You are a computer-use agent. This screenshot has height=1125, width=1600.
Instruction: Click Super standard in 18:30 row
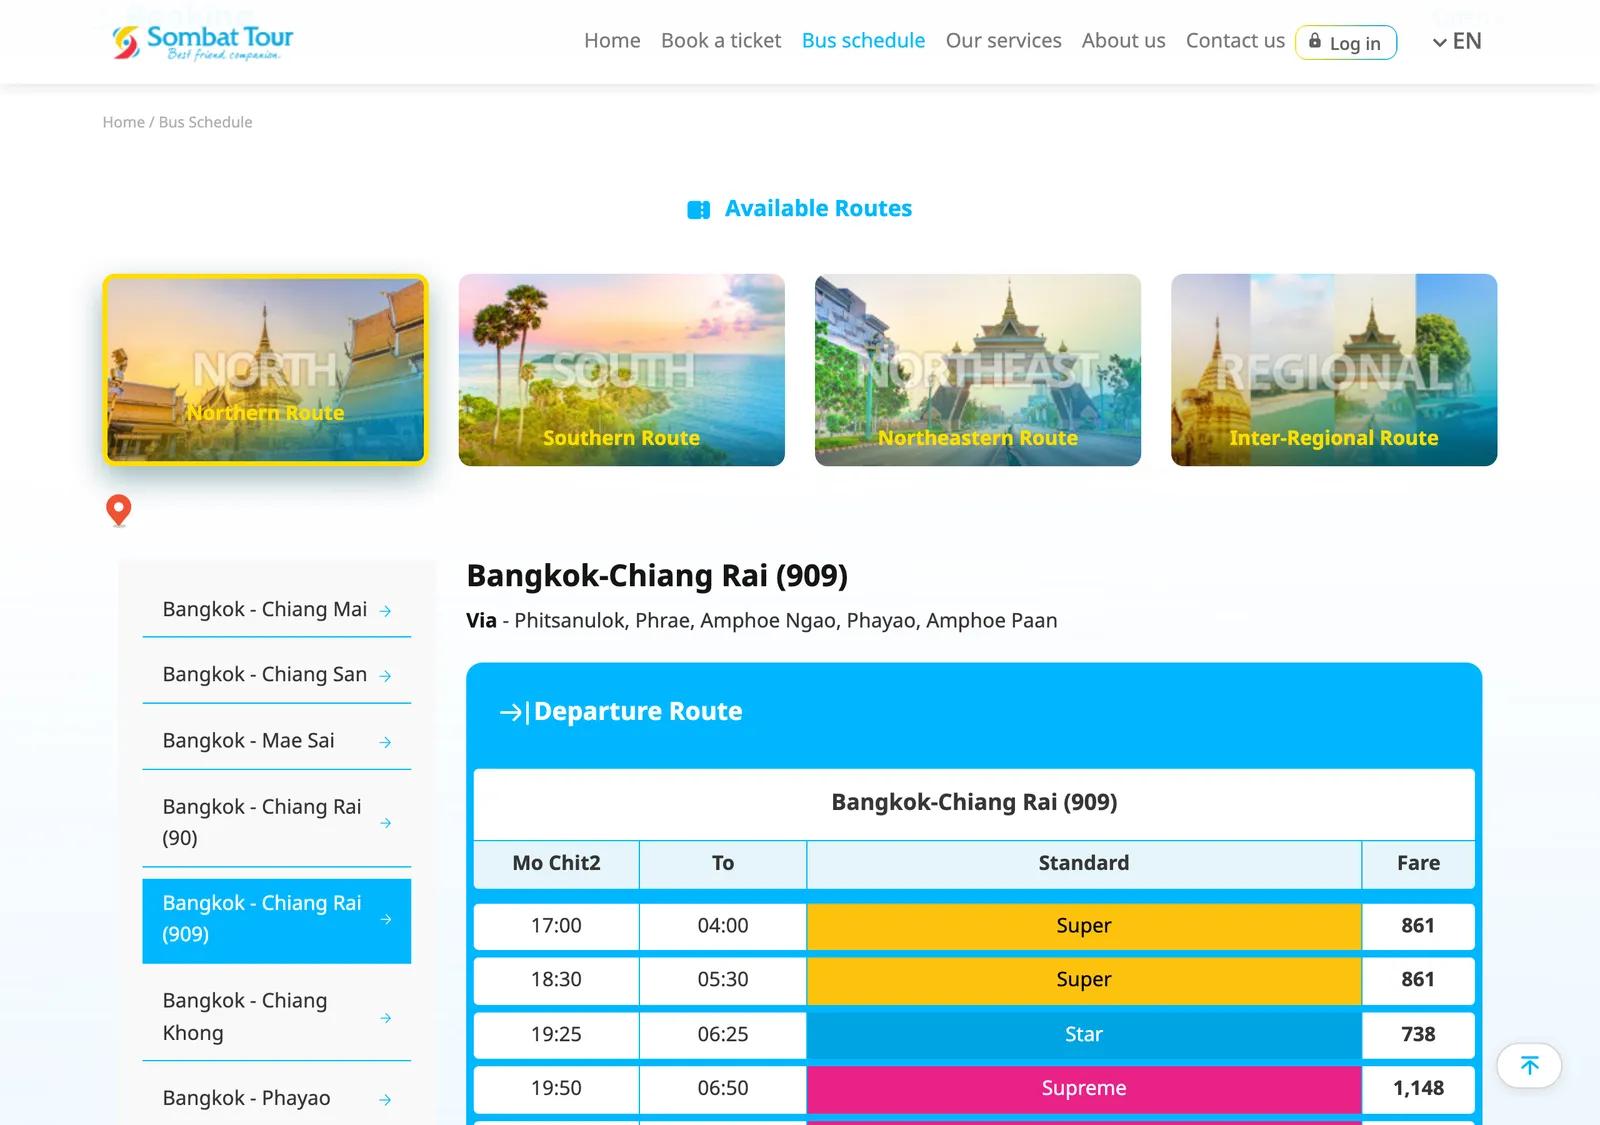(x=1084, y=980)
